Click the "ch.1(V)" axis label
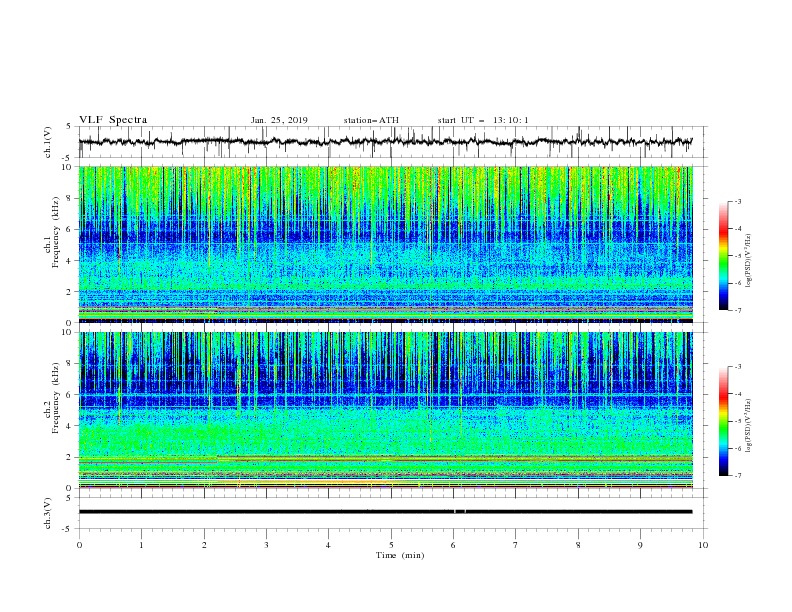 (x=48, y=142)
